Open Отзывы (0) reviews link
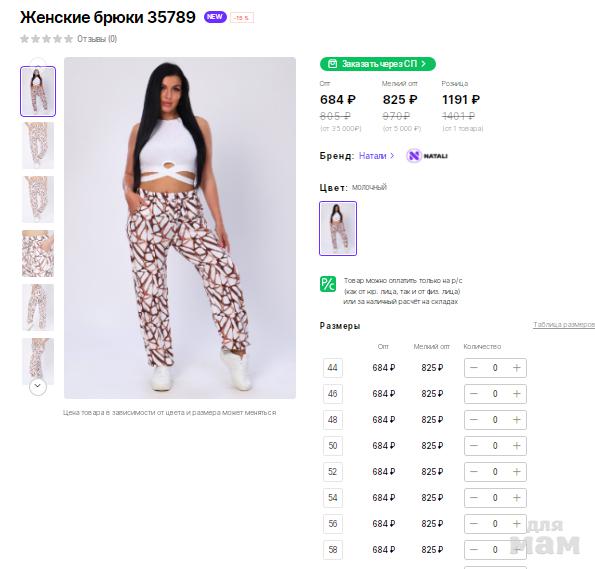 (97, 39)
